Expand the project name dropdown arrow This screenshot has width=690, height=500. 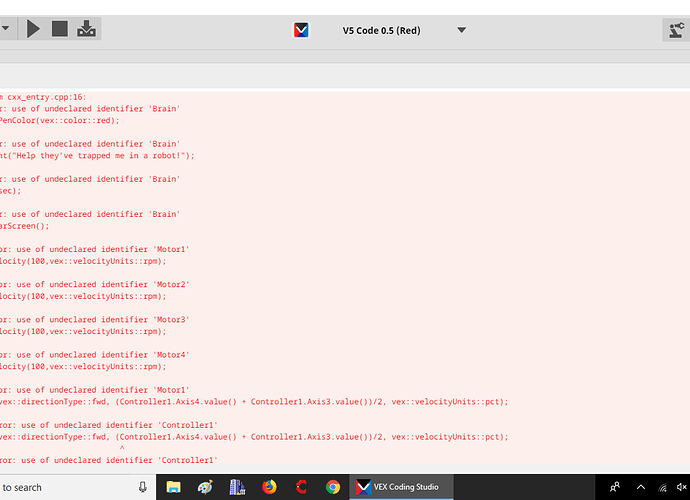[461, 30]
